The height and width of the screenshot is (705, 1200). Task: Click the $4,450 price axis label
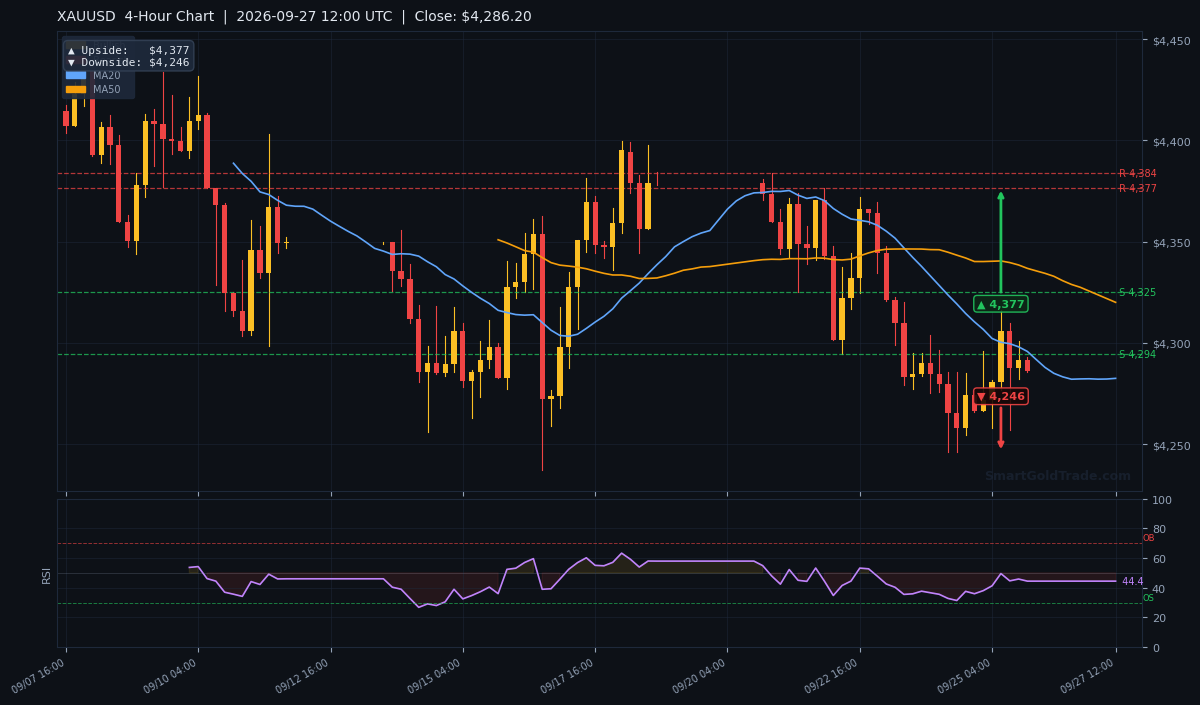(x=1171, y=41)
